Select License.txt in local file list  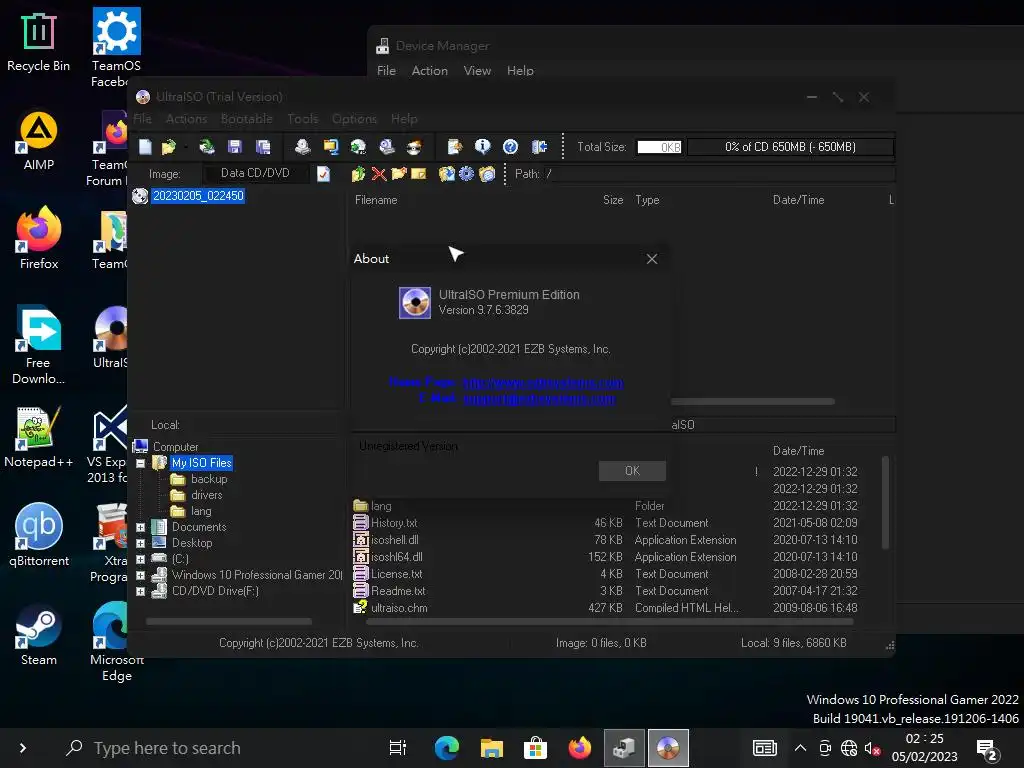(396, 574)
